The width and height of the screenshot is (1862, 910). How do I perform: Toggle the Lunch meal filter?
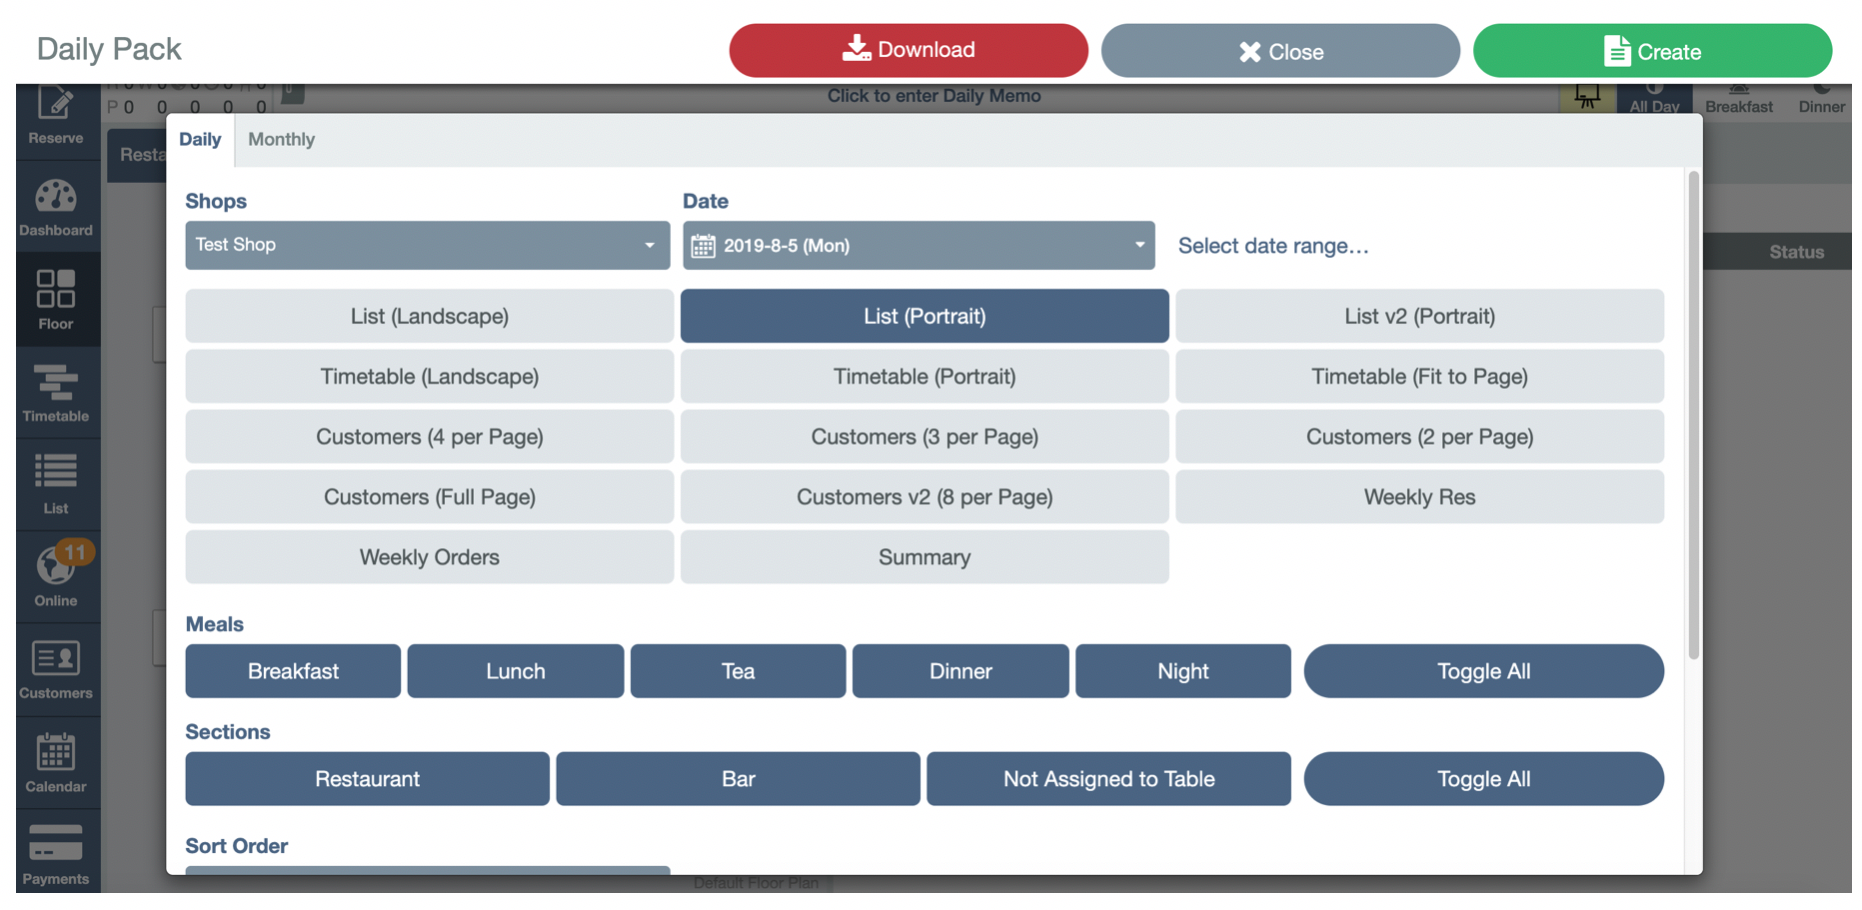[x=515, y=671]
